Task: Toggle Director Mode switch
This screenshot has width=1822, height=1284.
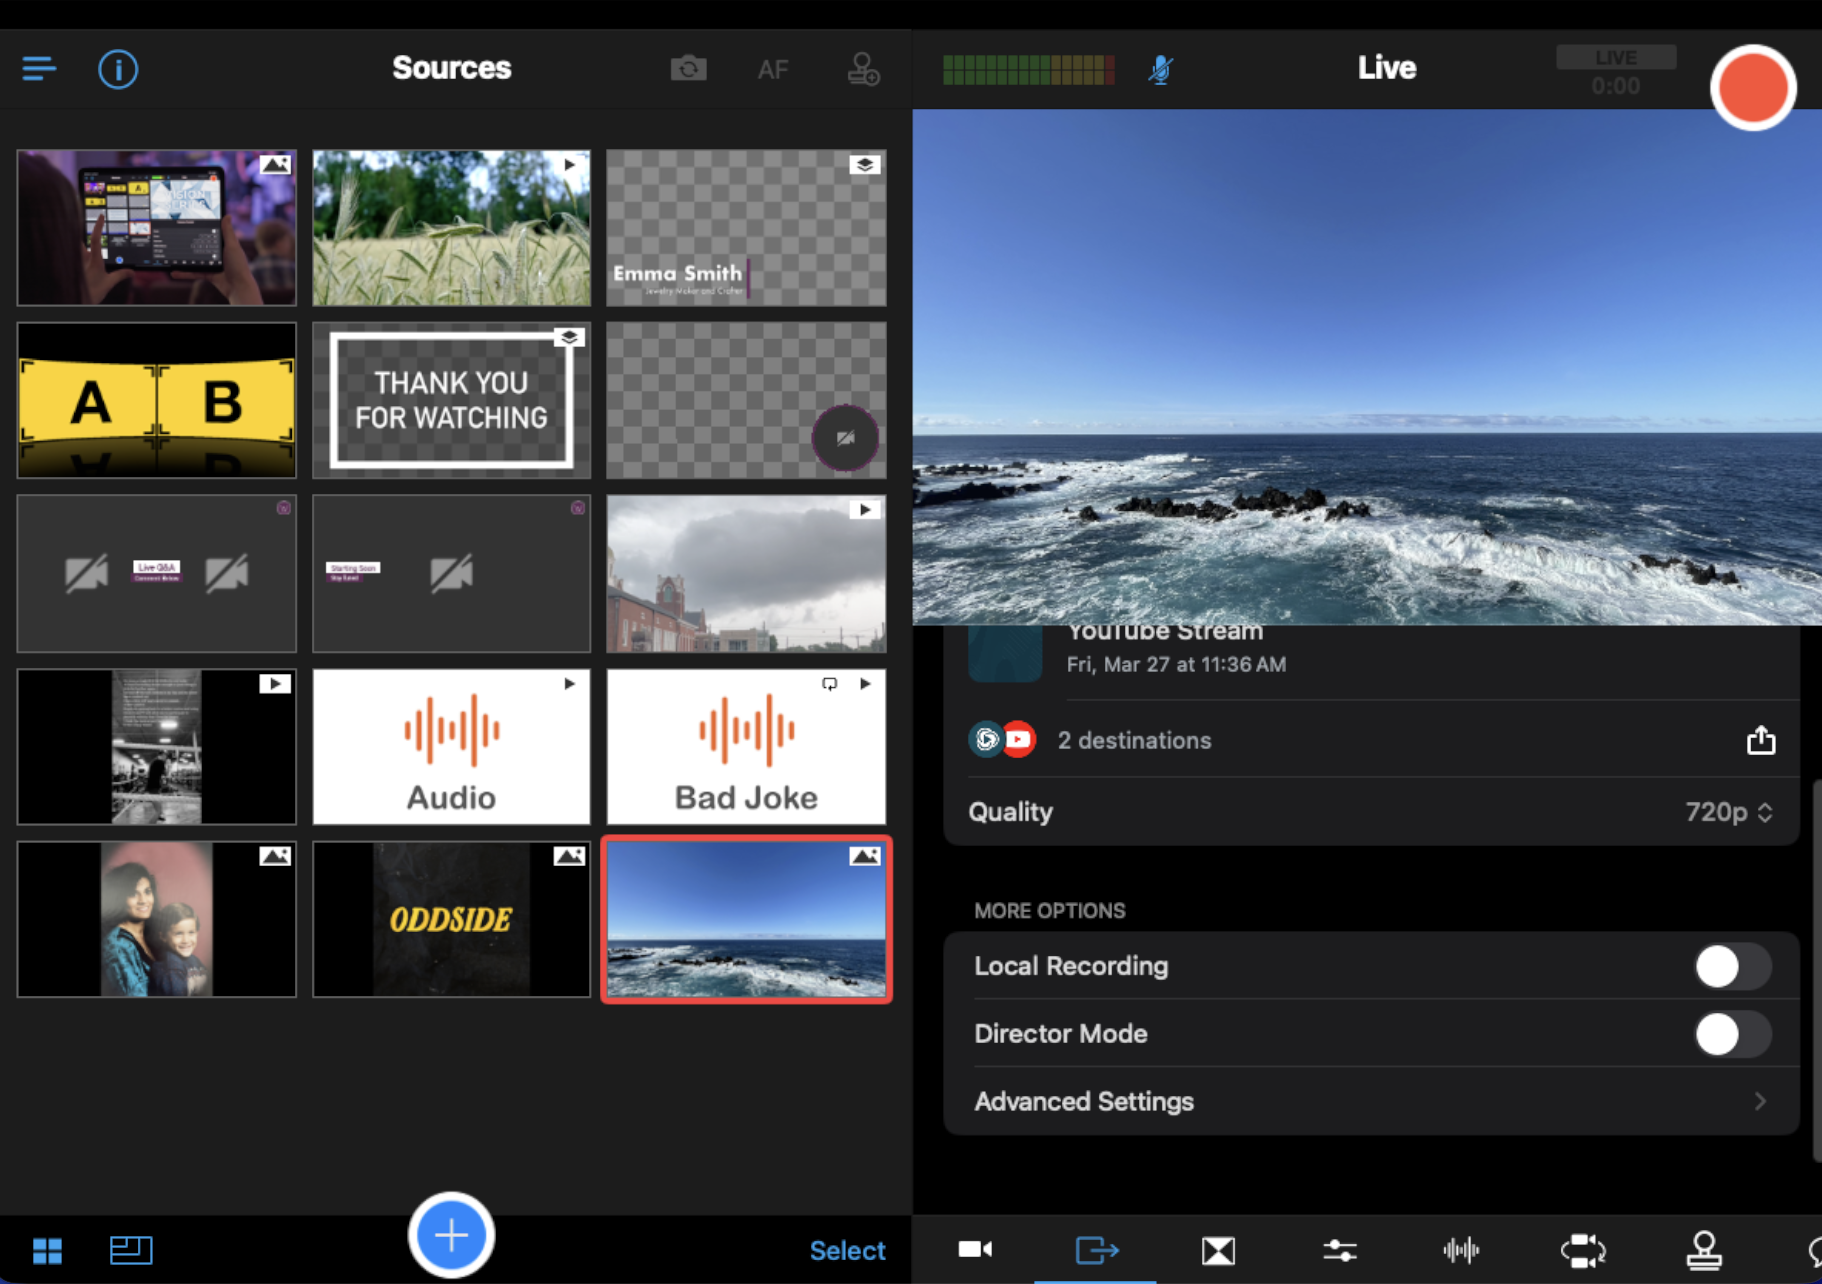Action: tap(1733, 1034)
